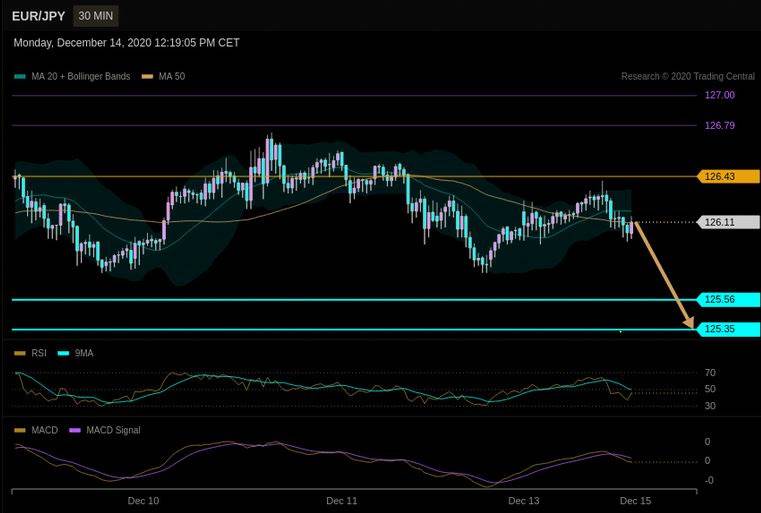Click the tan MACD legend swatch
Viewport: 761px width, 513px height.
[x=20, y=430]
